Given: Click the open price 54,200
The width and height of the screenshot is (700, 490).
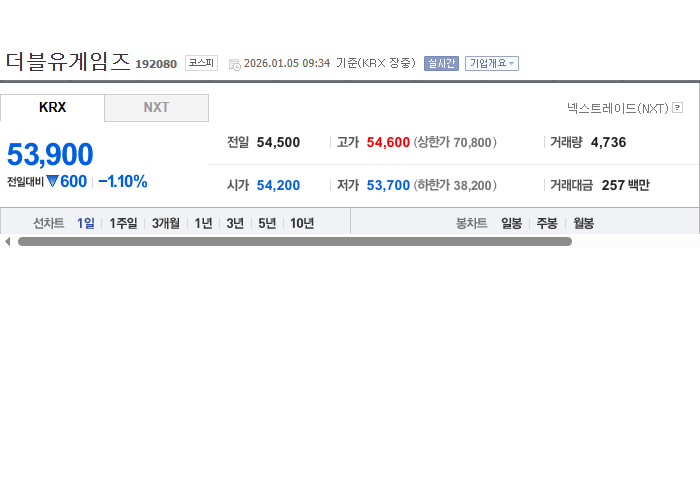Looking at the screenshot, I should (278, 185).
